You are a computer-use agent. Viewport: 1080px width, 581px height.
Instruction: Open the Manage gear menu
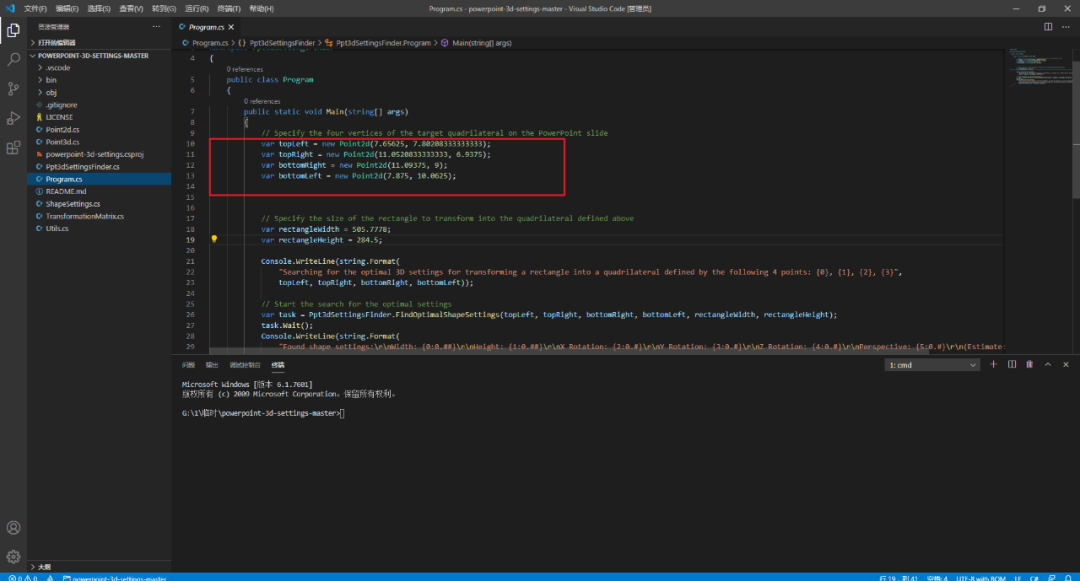pyautogui.click(x=13, y=557)
